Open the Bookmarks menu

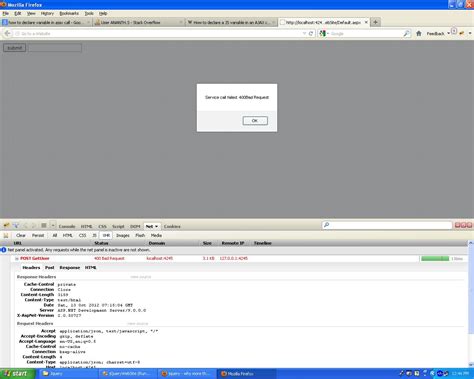coord(69,13)
